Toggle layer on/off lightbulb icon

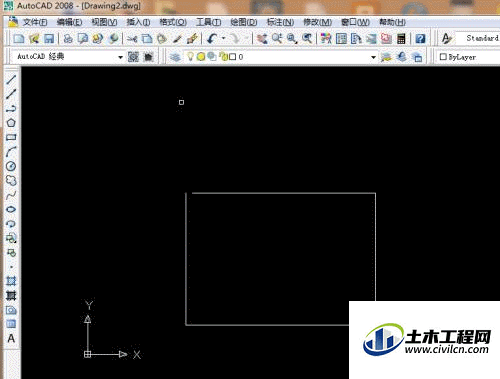coord(190,57)
